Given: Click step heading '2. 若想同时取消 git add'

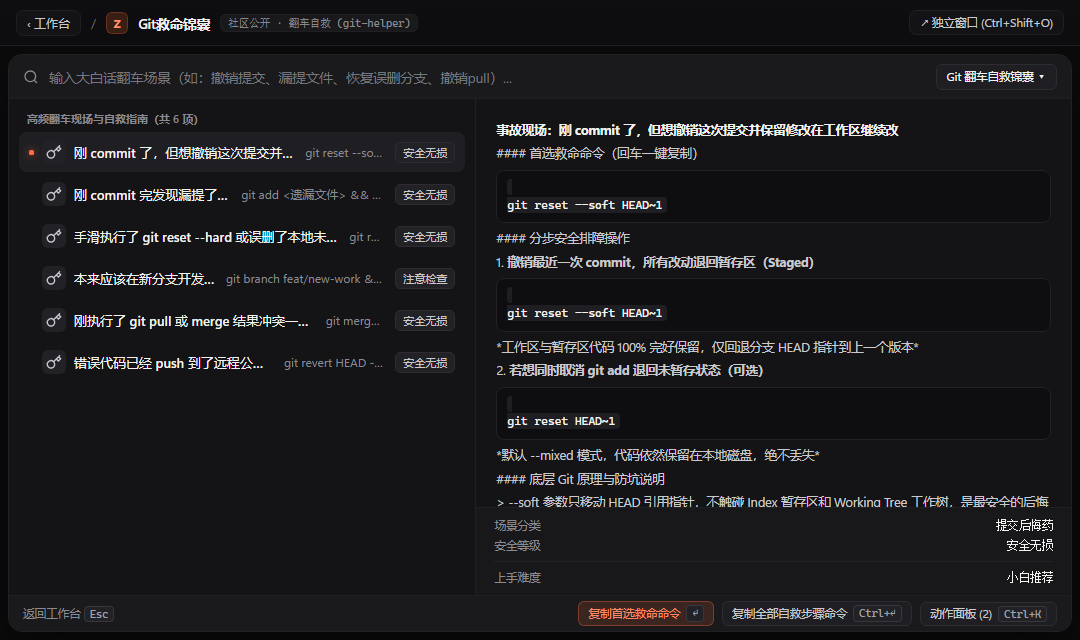Looking at the screenshot, I should coord(630,371).
